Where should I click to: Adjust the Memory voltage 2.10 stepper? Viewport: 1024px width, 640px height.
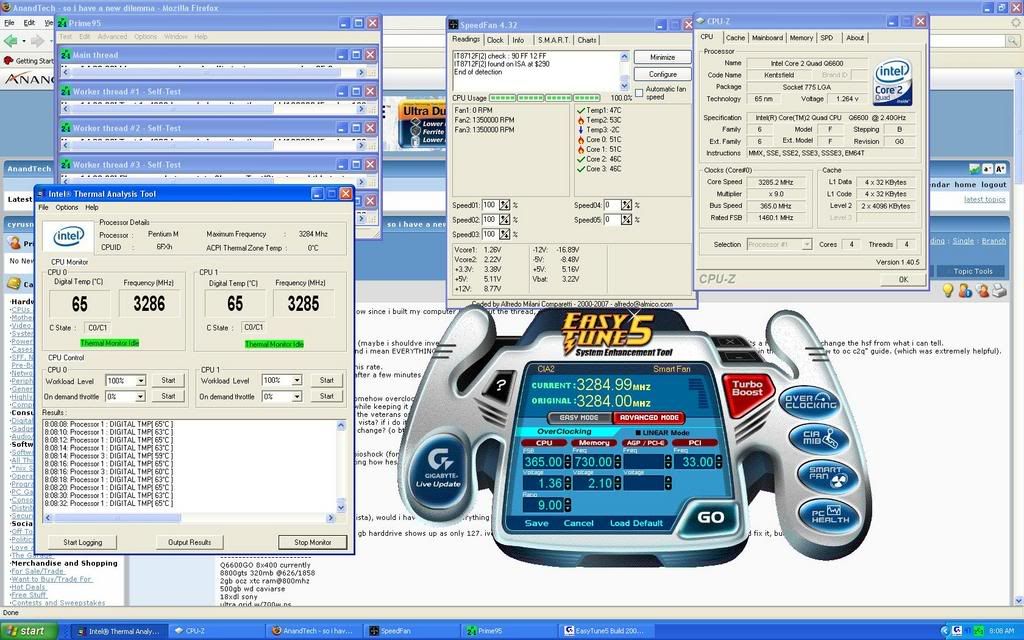(x=616, y=483)
